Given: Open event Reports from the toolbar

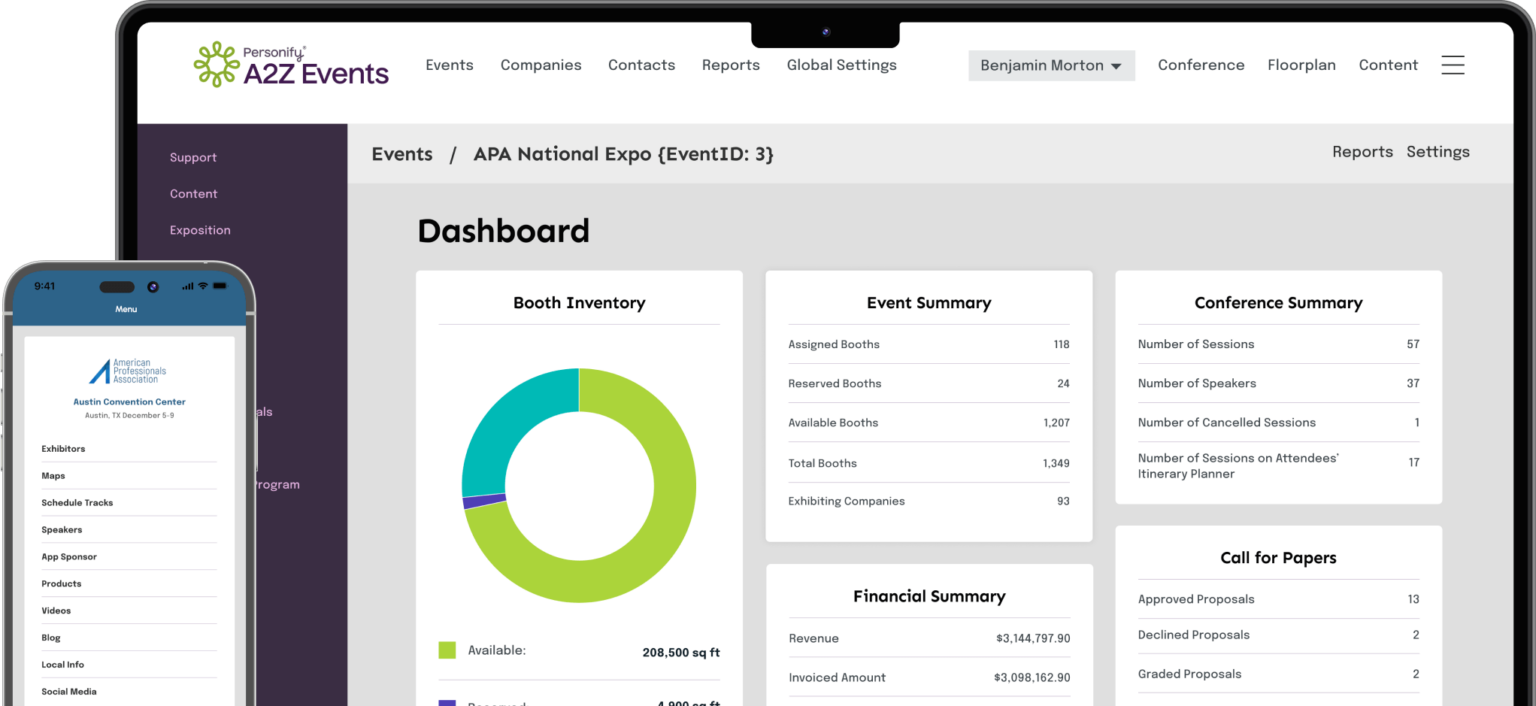Looking at the screenshot, I should click(x=1362, y=151).
